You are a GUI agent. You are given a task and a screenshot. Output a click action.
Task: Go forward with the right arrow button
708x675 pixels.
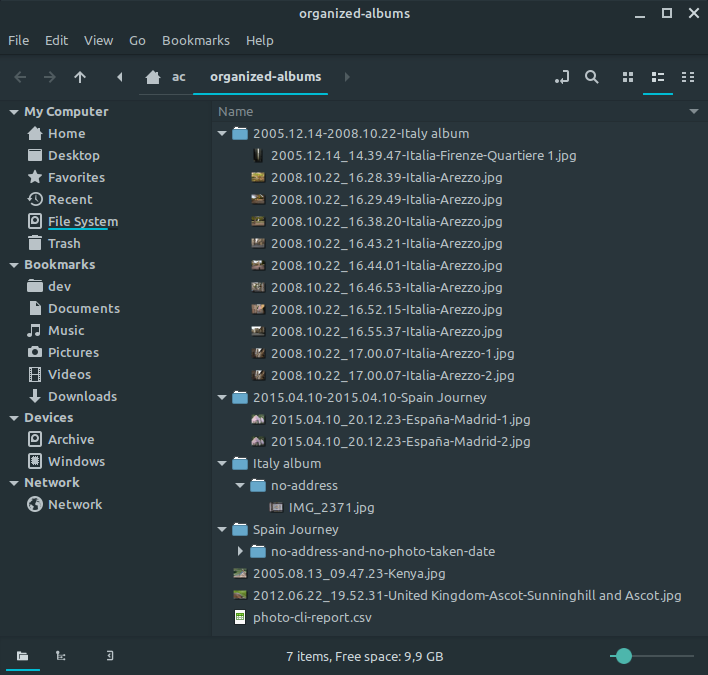(x=50, y=77)
